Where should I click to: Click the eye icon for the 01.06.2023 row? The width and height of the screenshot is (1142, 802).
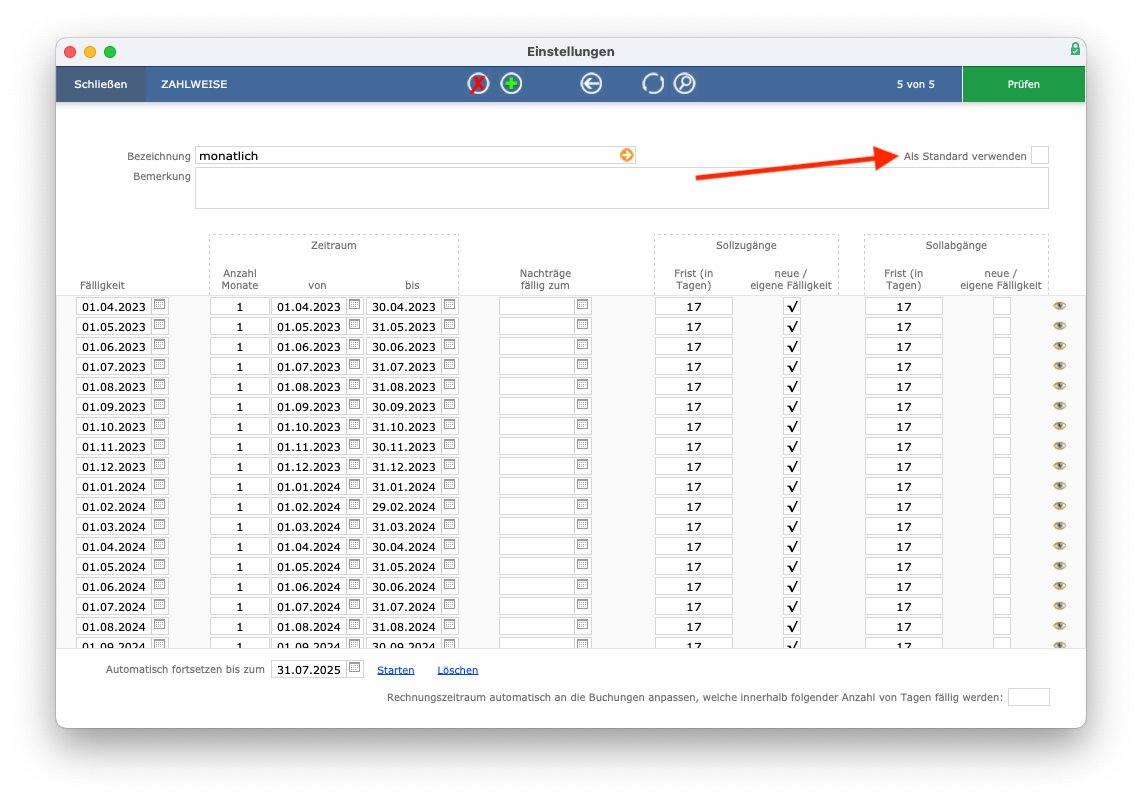pyautogui.click(x=1060, y=346)
